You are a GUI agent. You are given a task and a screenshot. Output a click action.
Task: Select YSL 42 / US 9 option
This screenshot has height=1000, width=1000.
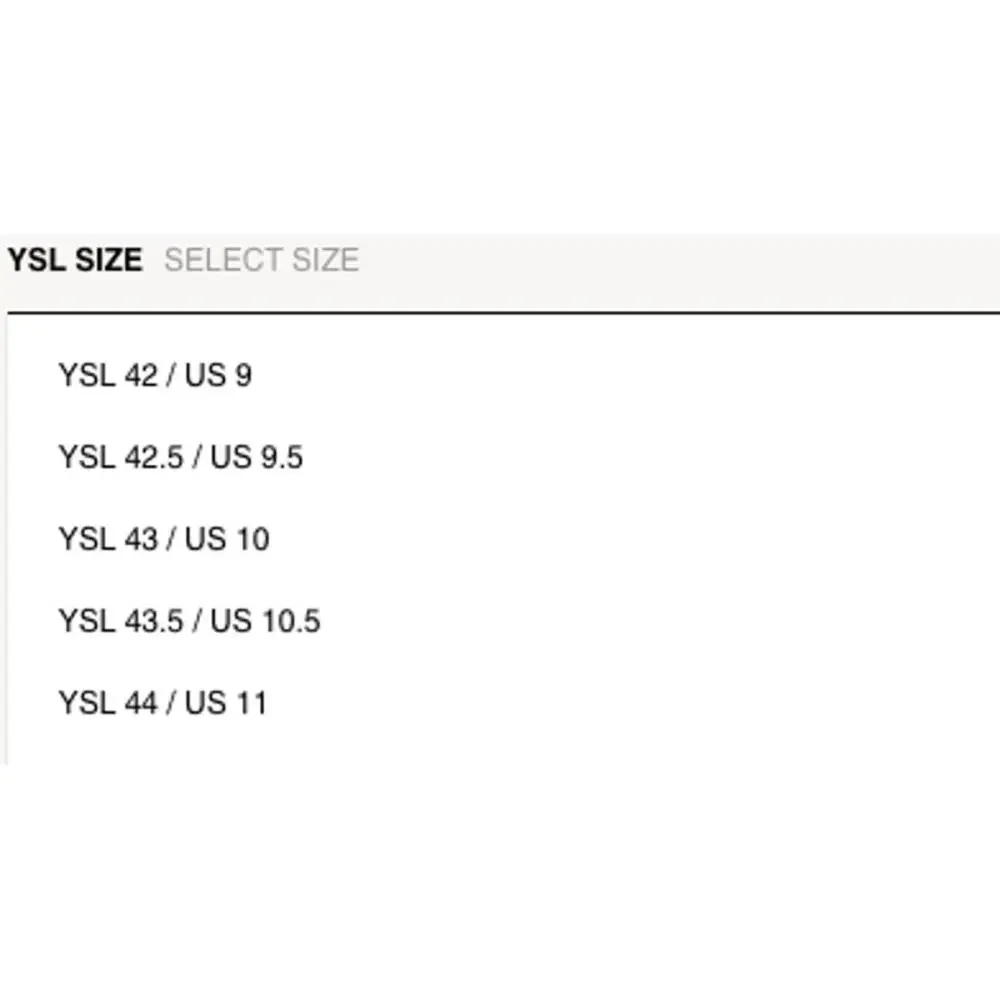[155, 376]
